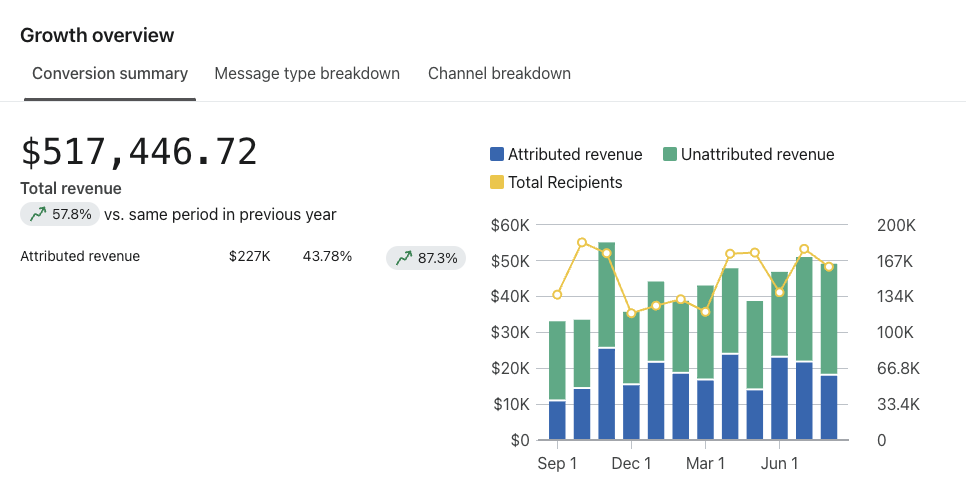The height and width of the screenshot is (504, 966).
Task: Click the Attributed revenue row label
Action: pos(80,256)
